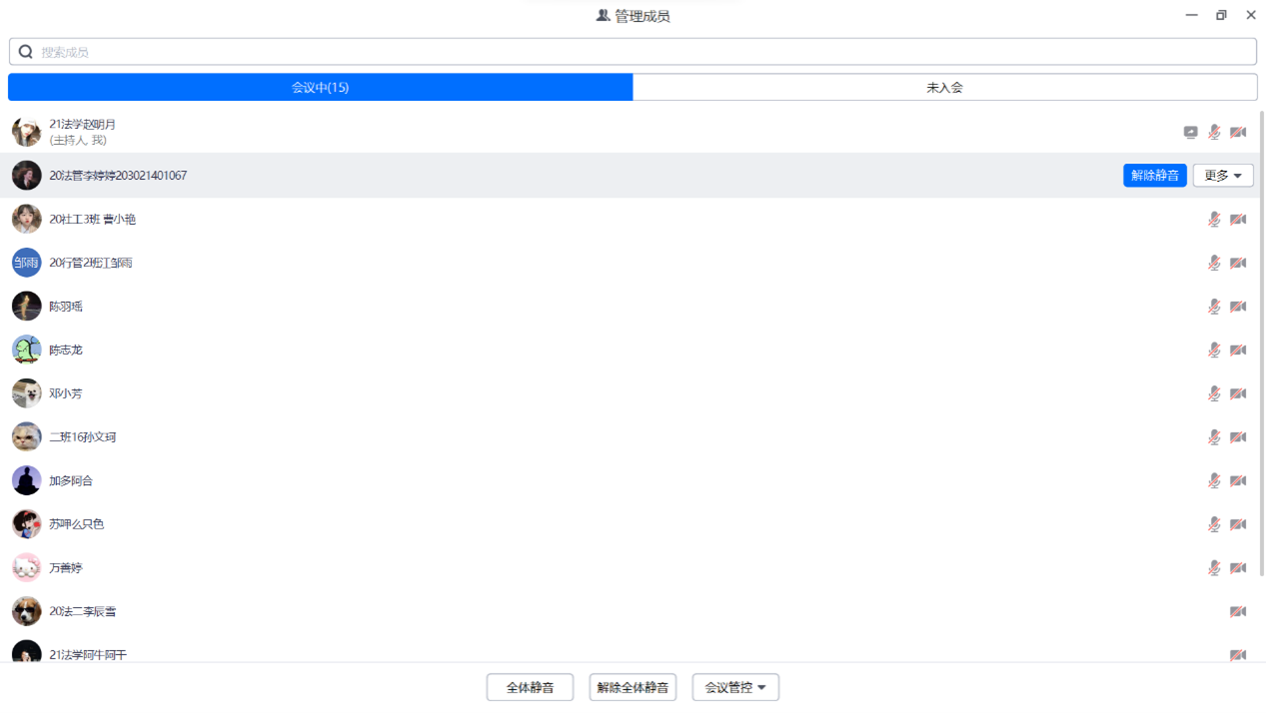Toggle camera for 二班16孙文珂

click(1238, 437)
